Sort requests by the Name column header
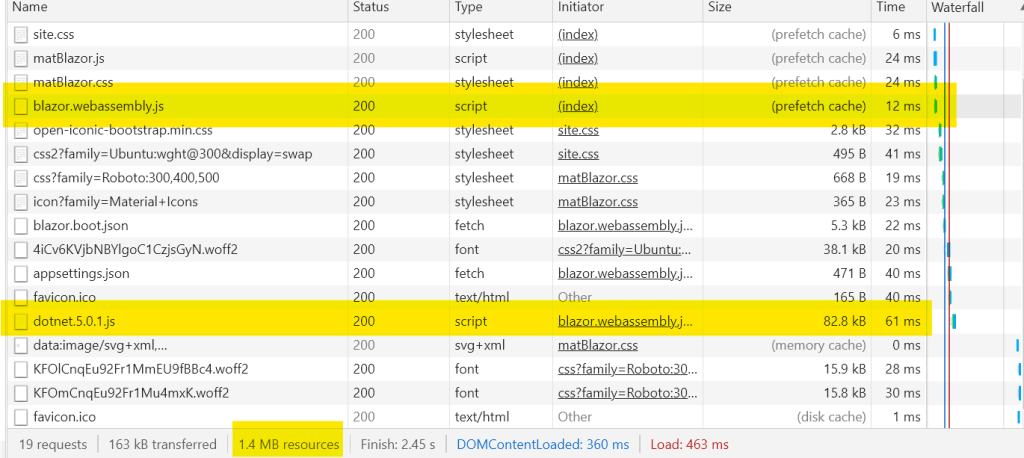Viewport: 1024px width, 458px height. (30, 8)
